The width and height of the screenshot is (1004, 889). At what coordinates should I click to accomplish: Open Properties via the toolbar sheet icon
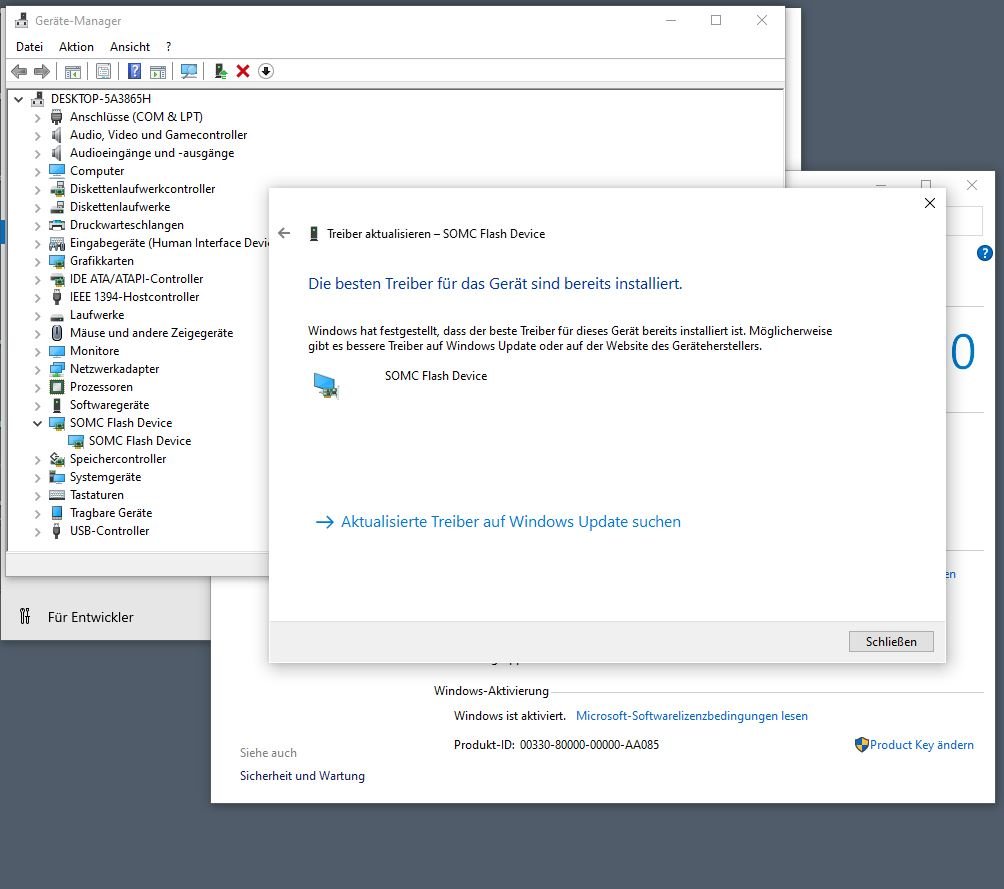(x=103, y=71)
